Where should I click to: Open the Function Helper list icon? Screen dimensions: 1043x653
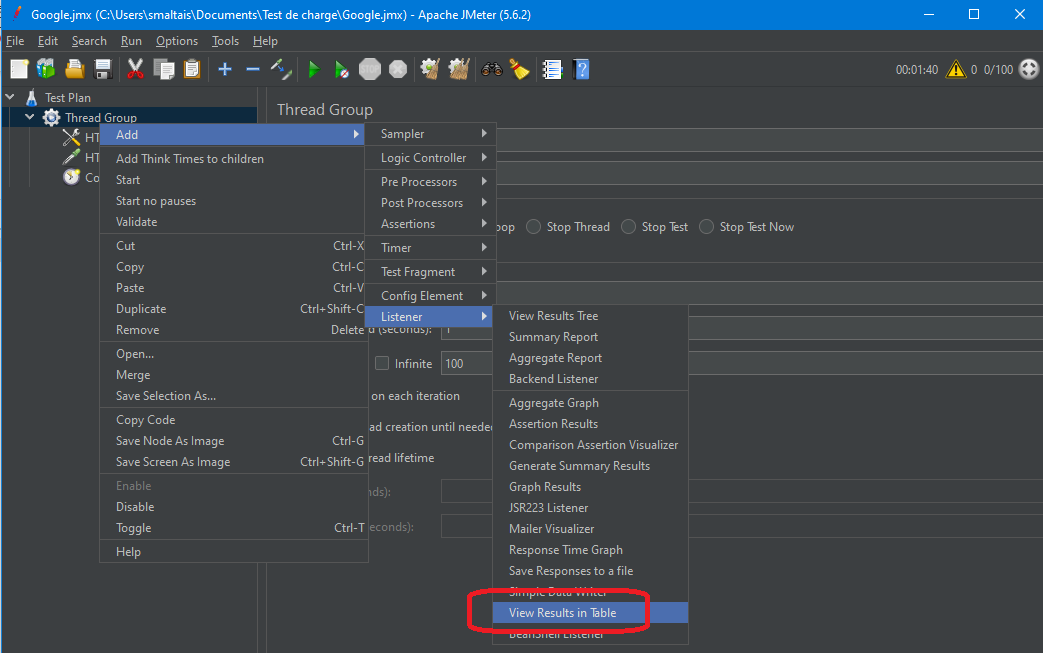tap(552, 69)
